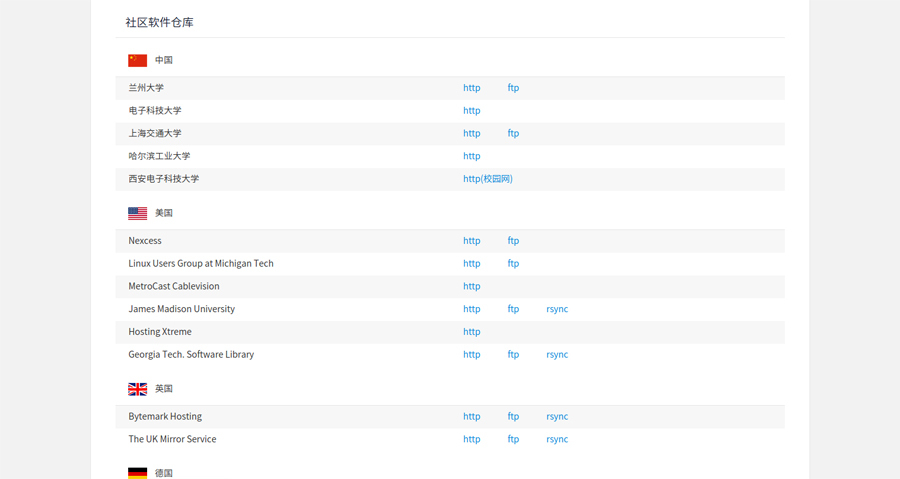Click the China flag icon
This screenshot has width=900, height=479.
(137, 60)
